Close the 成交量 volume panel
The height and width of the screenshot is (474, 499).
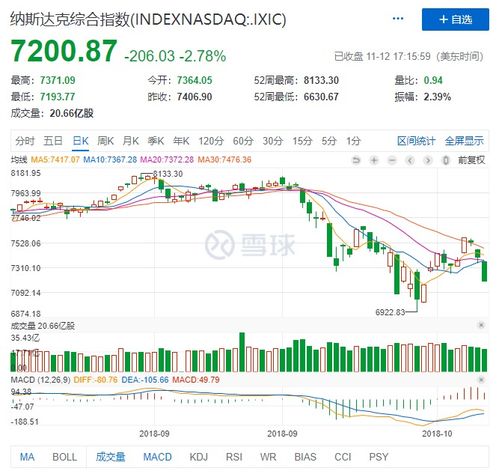pos(481,325)
